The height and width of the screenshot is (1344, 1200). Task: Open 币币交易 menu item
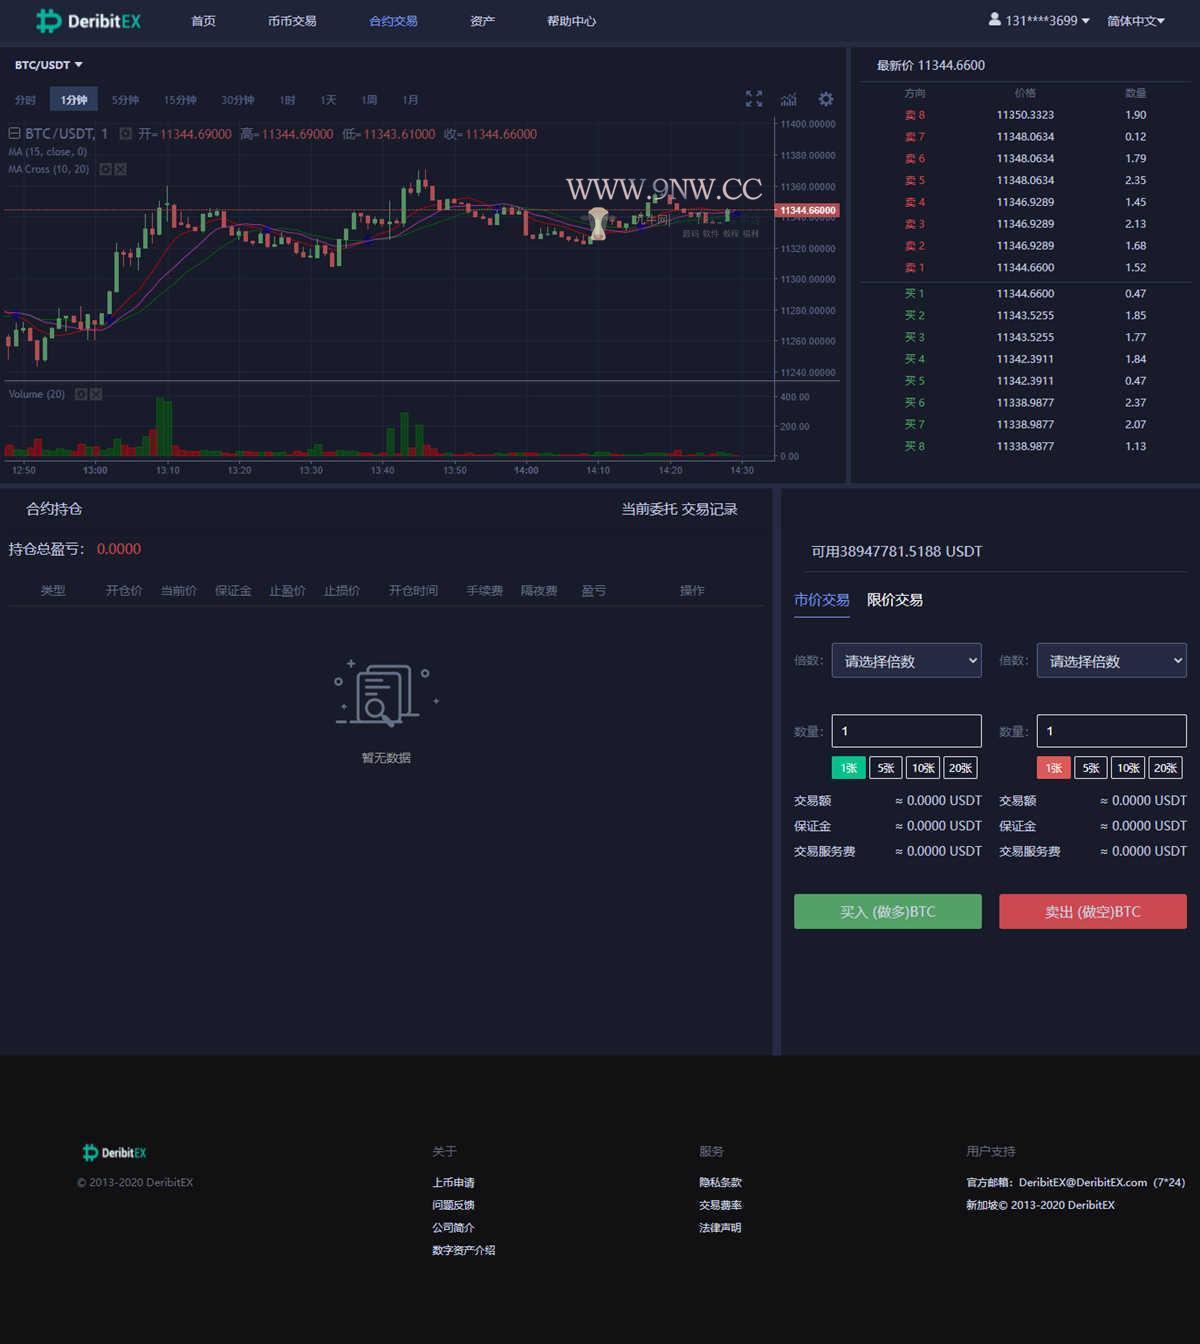pyautogui.click(x=292, y=21)
